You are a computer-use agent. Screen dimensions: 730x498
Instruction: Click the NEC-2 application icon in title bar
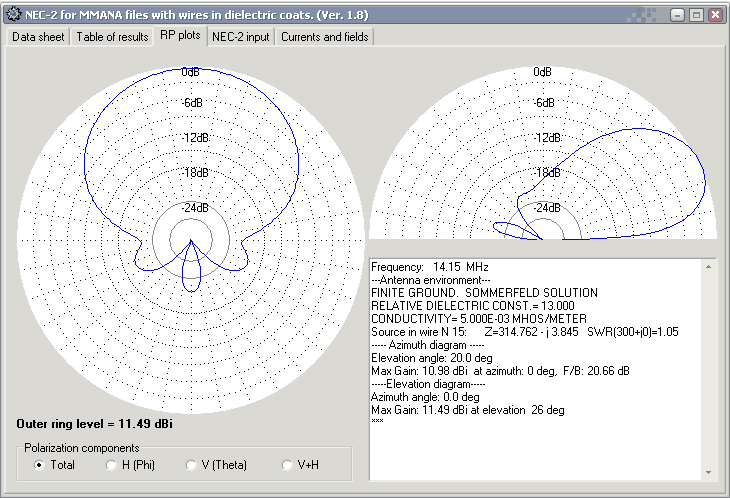(13, 14)
